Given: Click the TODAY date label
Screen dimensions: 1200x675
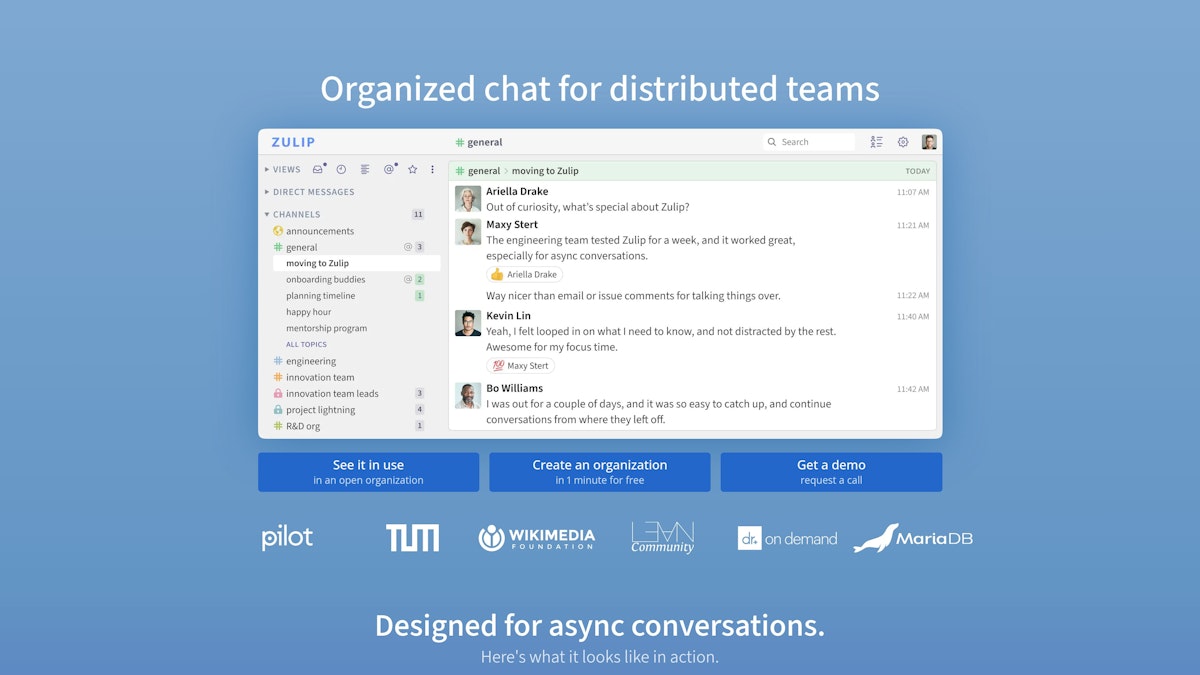Looking at the screenshot, I should click(x=918, y=171).
